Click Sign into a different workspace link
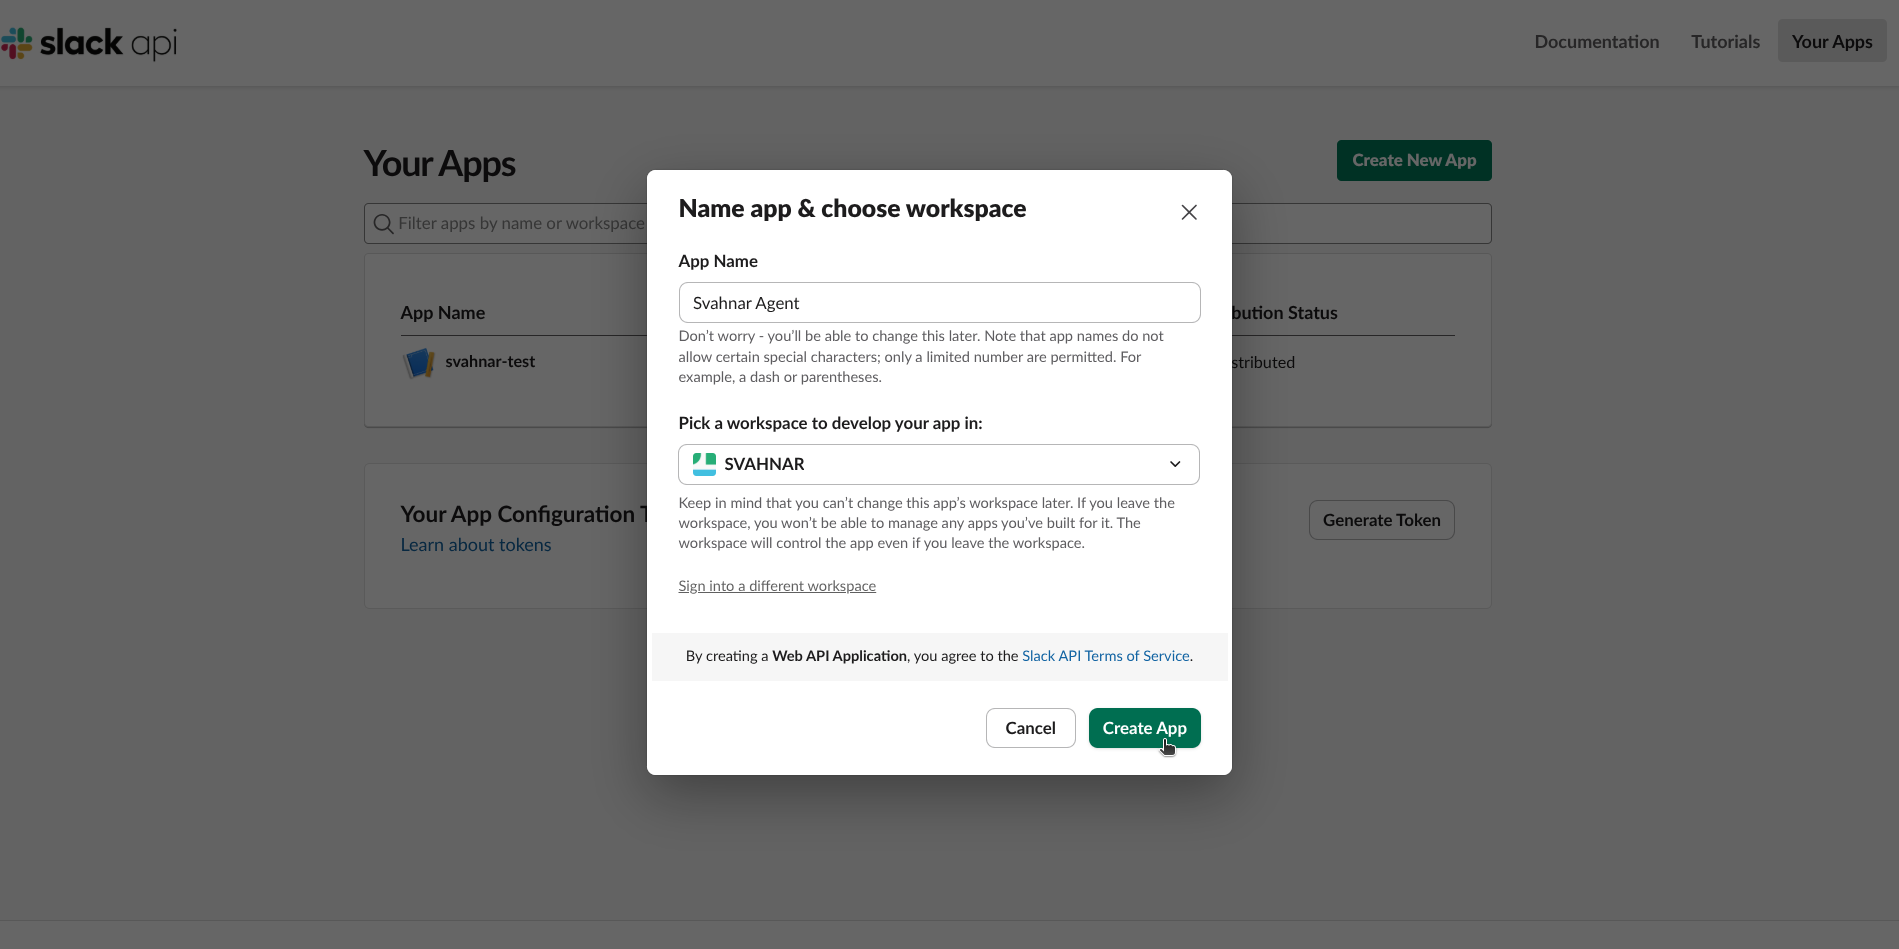The width and height of the screenshot is (1899, 949). coord(777,586)
